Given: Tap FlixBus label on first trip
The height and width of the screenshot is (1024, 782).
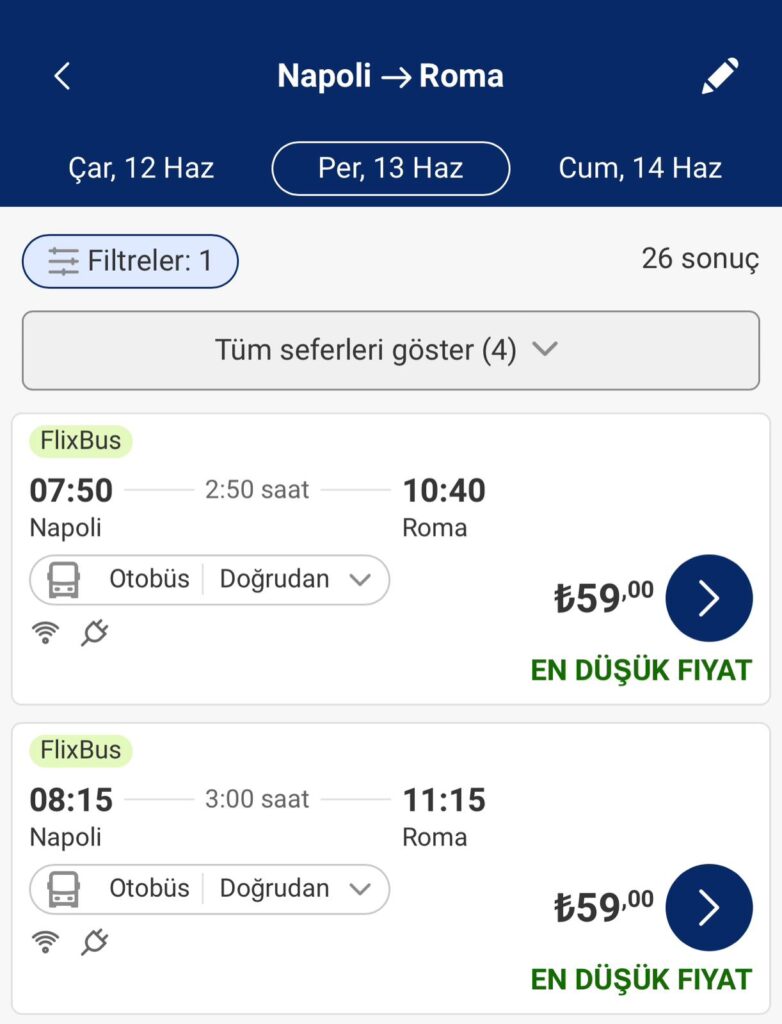Looking at the screenshot, I should (x=80, y=441).
